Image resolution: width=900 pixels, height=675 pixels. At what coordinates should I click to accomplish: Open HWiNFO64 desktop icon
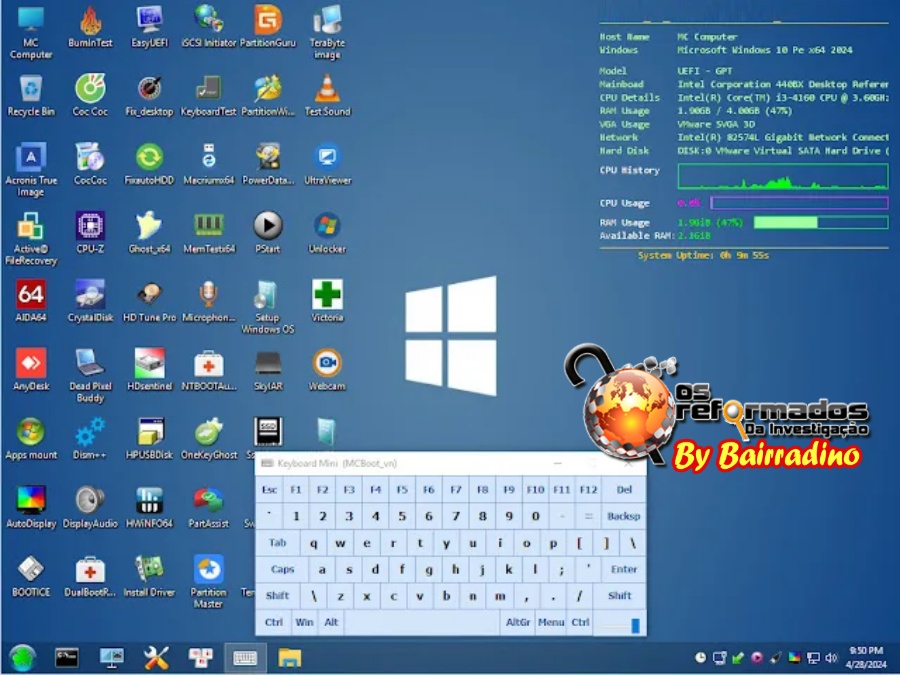coord(149,507)
